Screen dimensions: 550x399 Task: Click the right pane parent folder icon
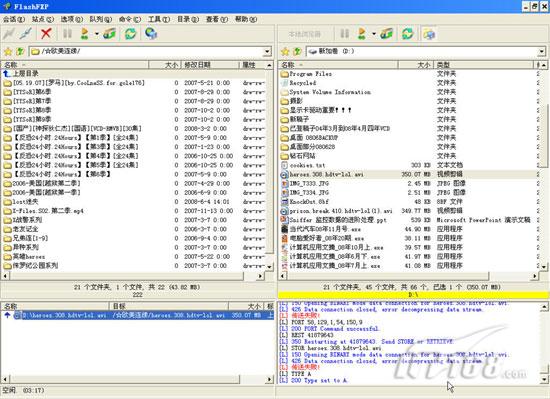pyautogui.click(x=297, y=52)
